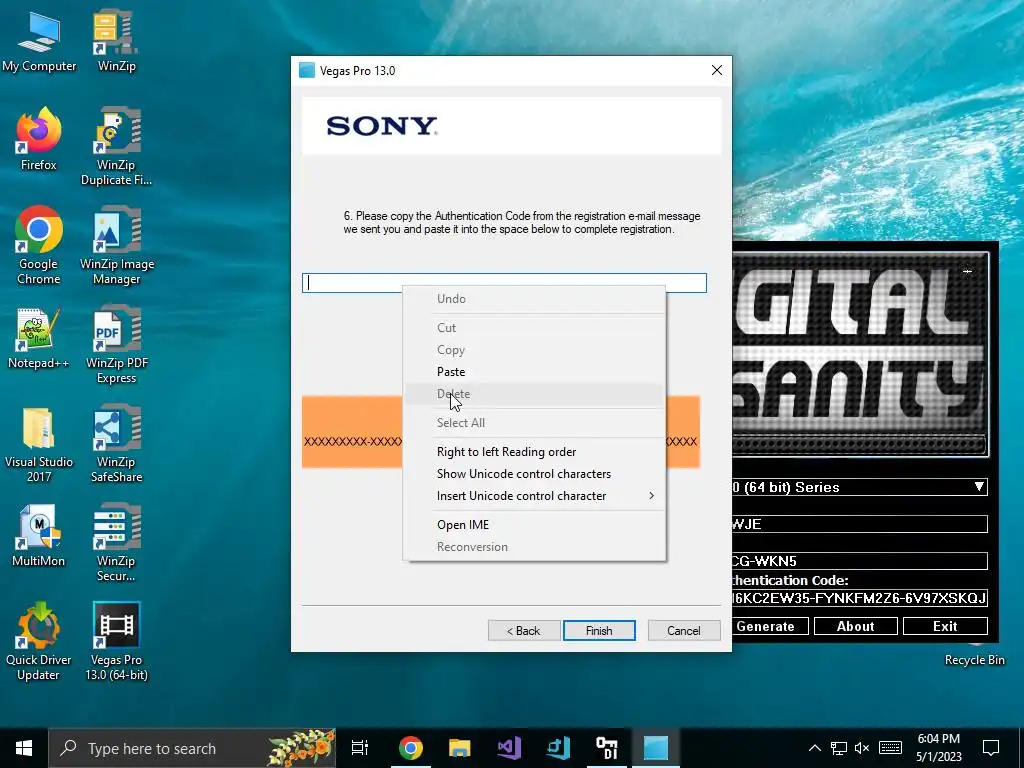Screen dimensions: 1024x768
Task: Click Exit in the keygen window
Action: pyautogui.click(x=945, y=626)
